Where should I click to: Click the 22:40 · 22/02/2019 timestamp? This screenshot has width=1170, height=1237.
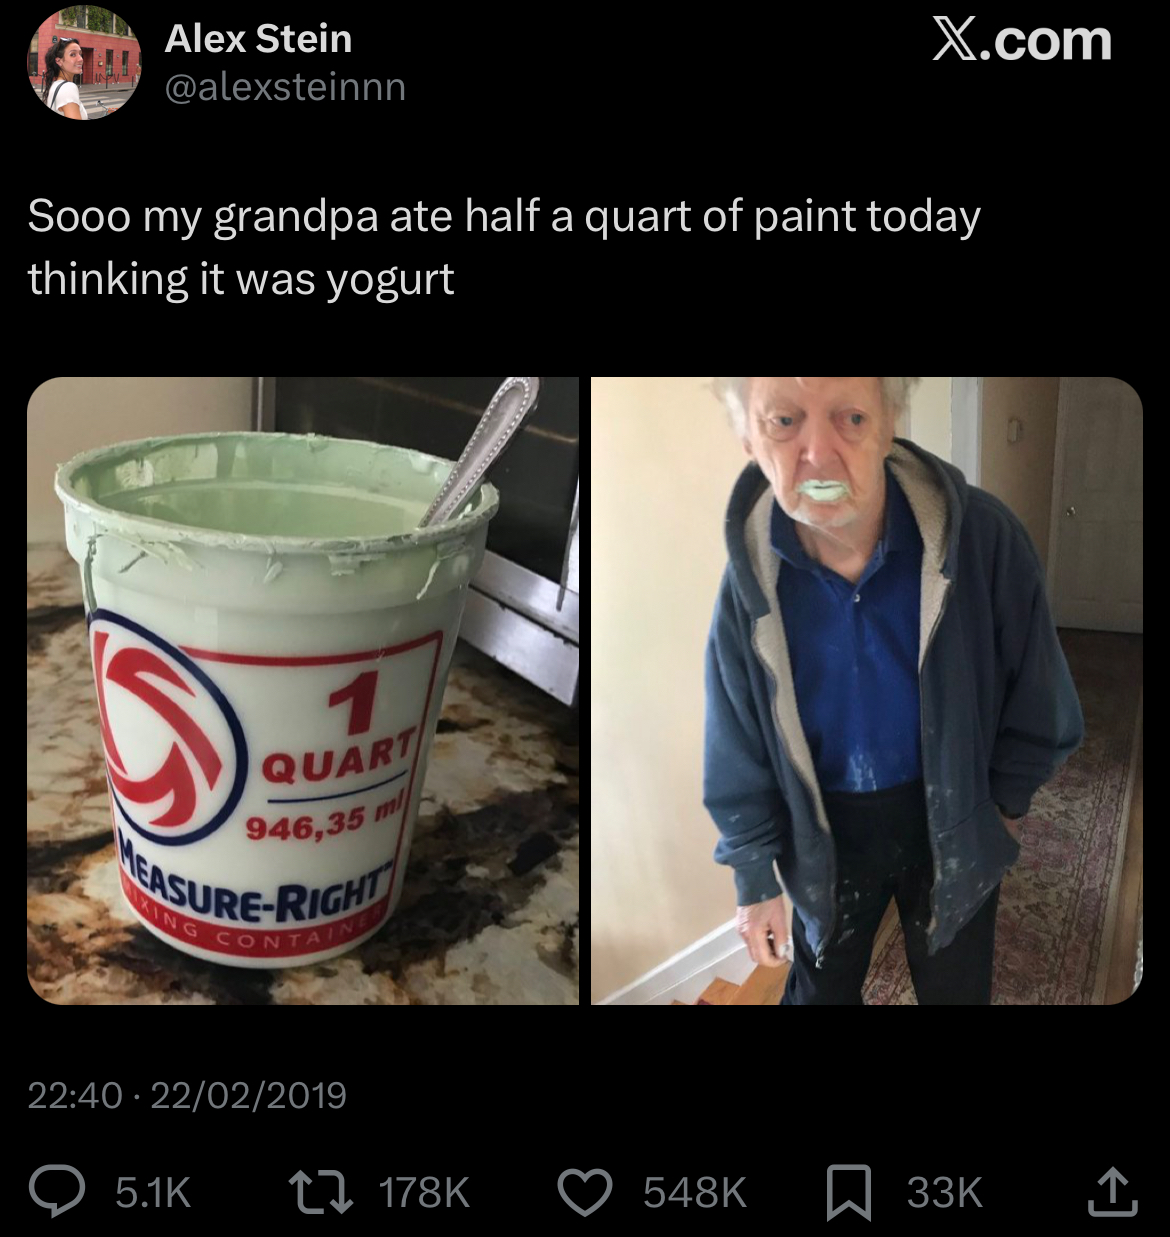coord(187,1095)
